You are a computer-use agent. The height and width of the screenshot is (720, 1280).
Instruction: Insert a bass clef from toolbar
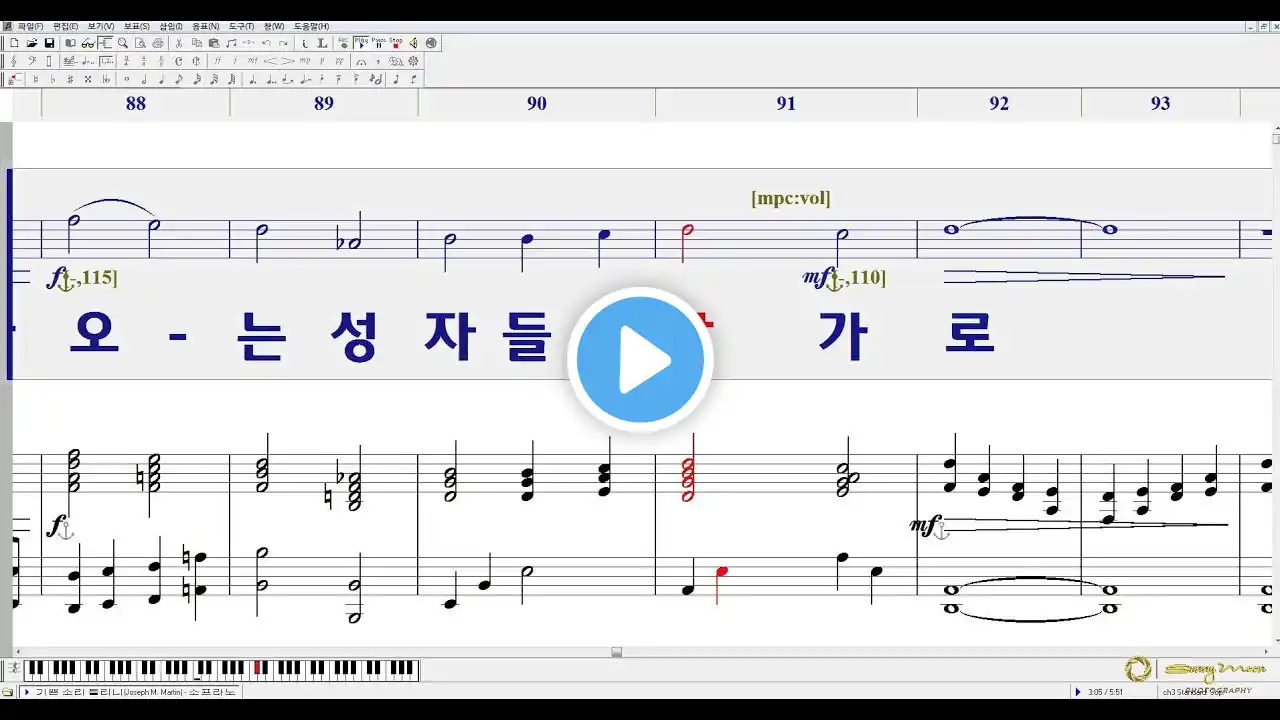(x=32, y=61)
